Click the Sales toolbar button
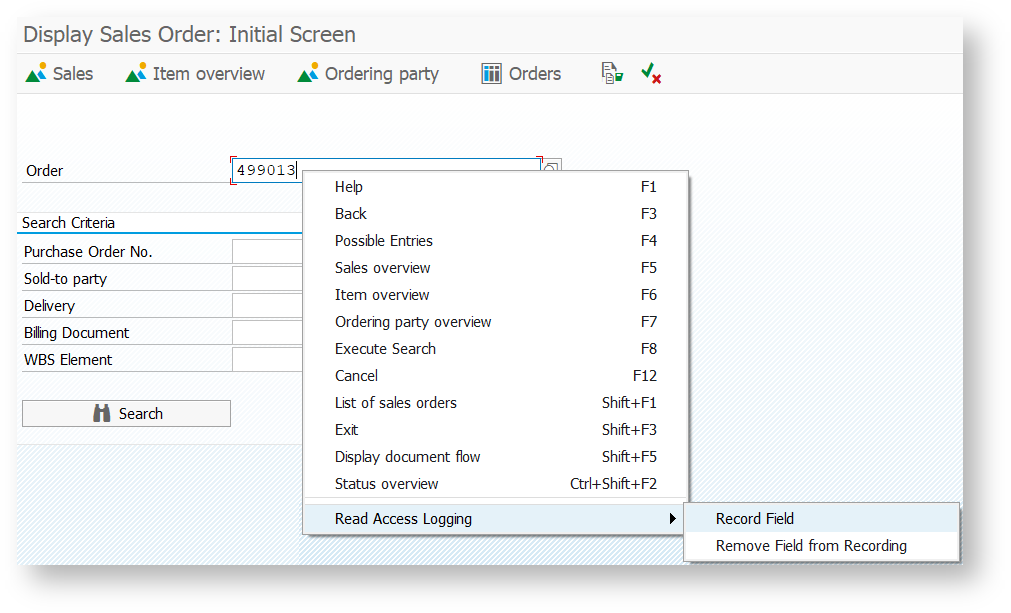The image size is (1011, 613). 59,73
